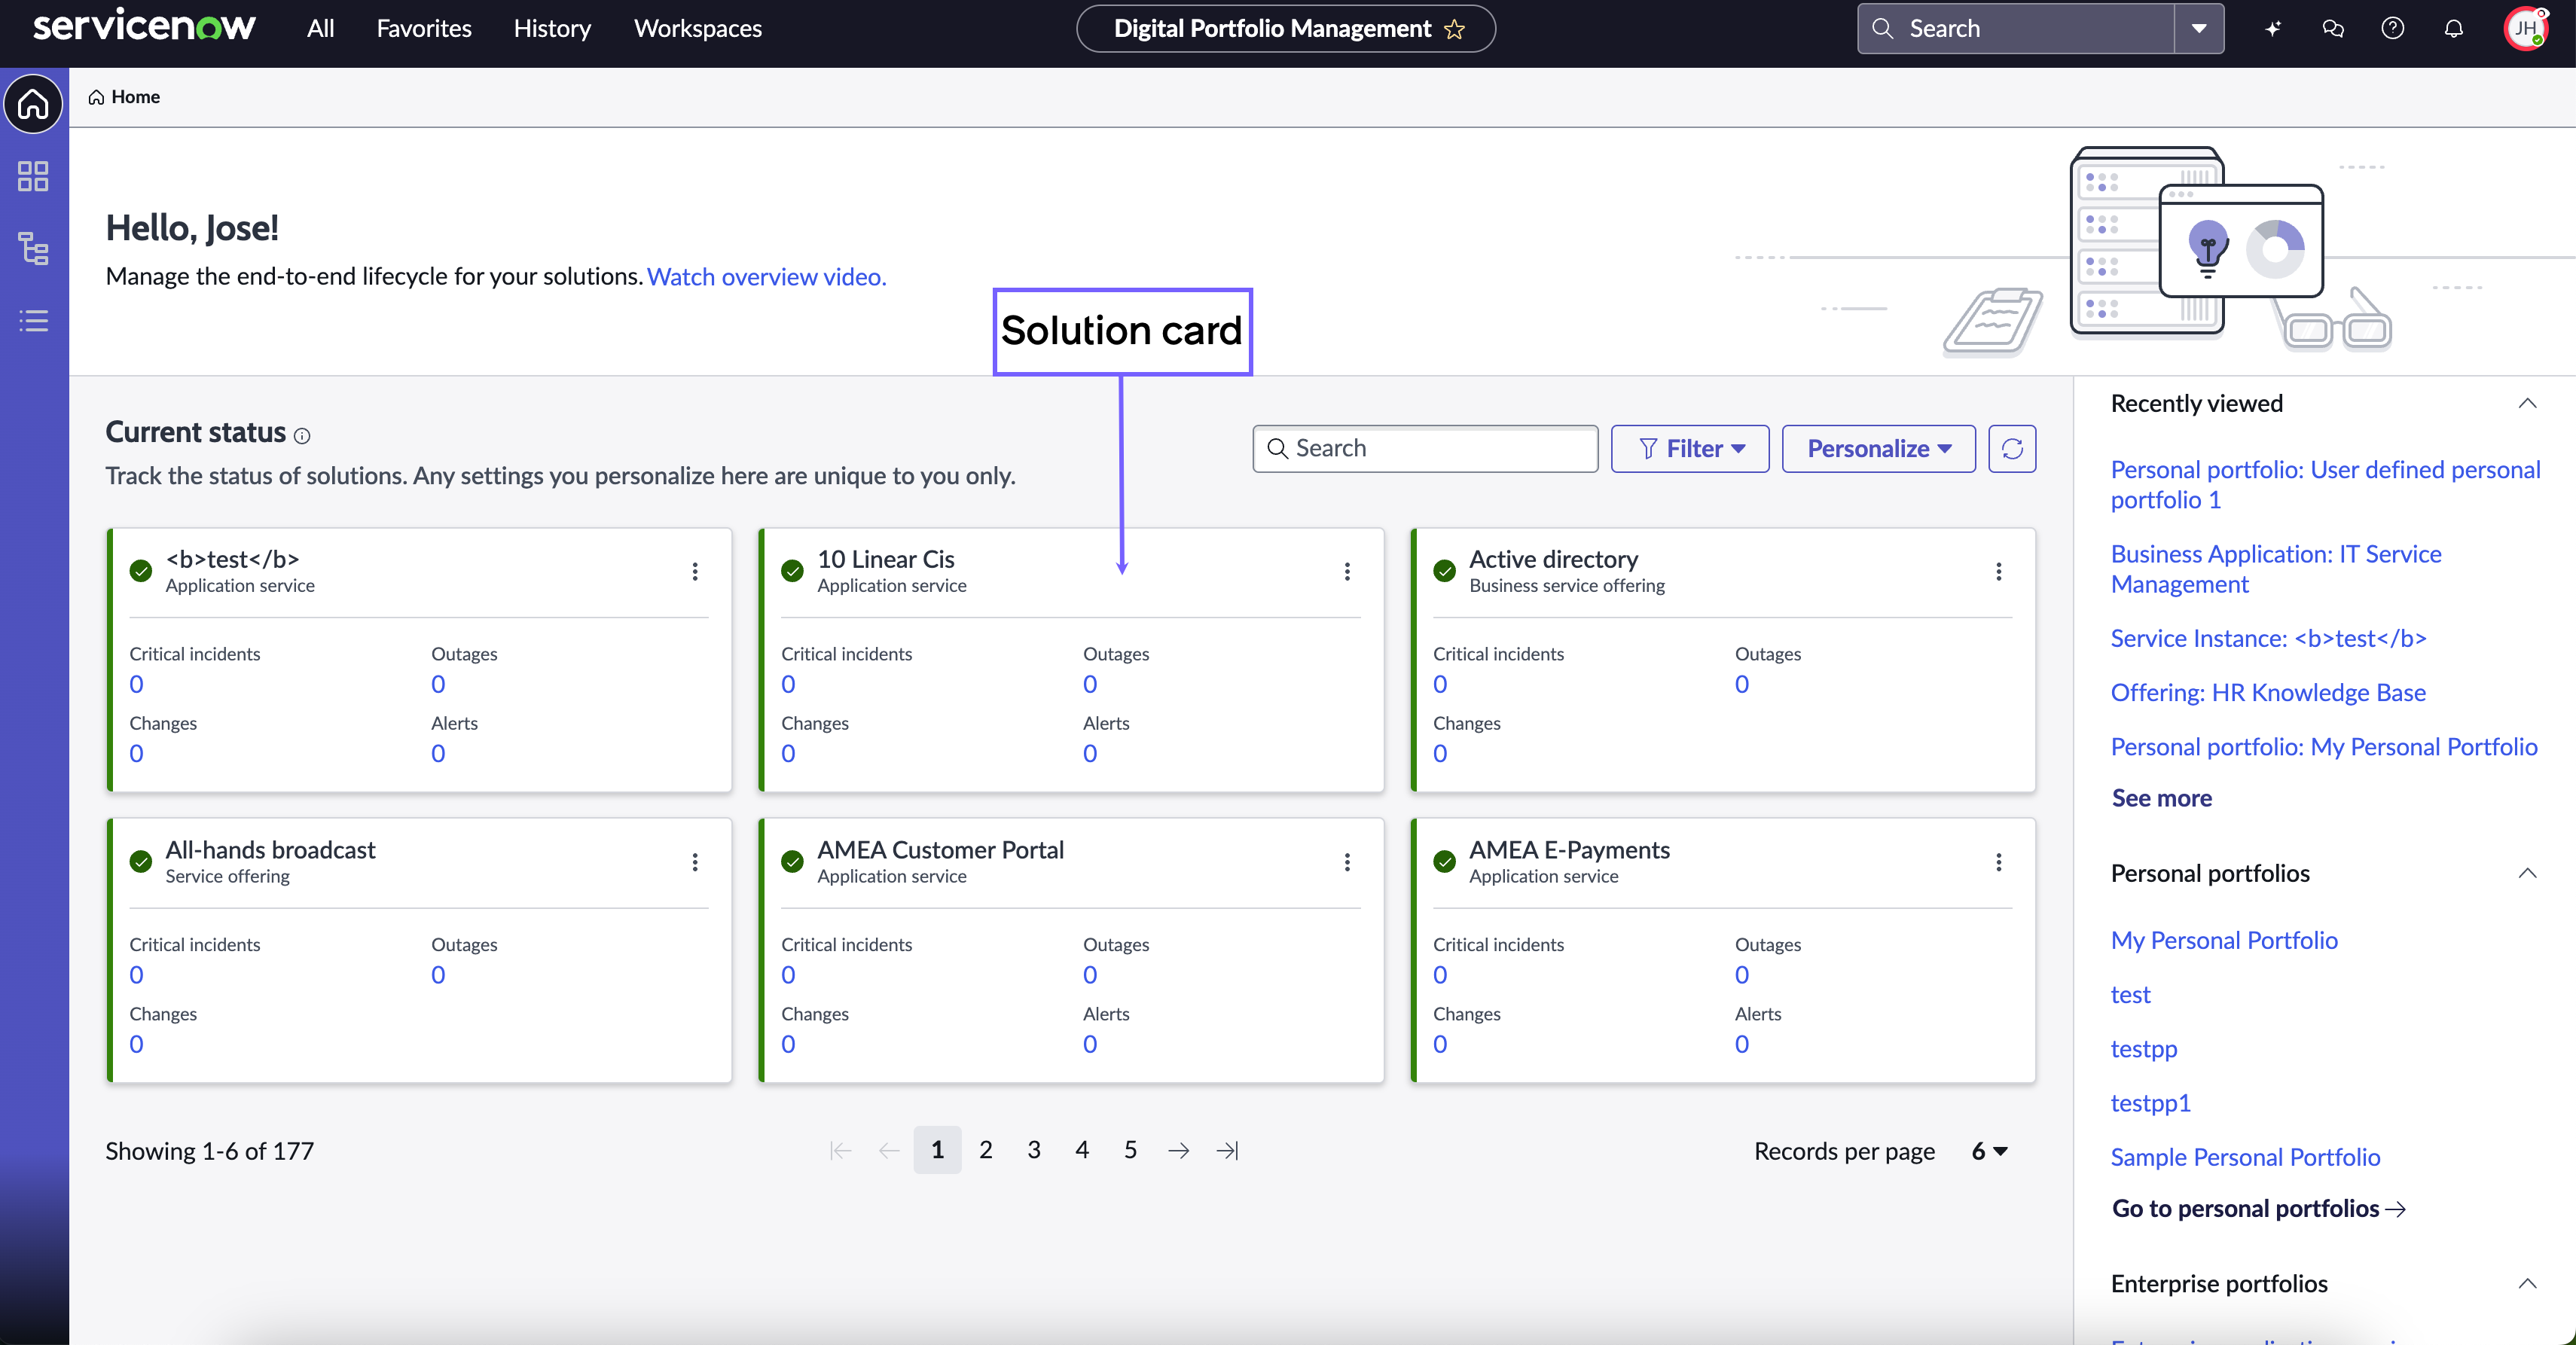2576x1345 pixels.
Task: Favorite Digital Portfolio Management with the star icon
Action: pos(1455,29)
